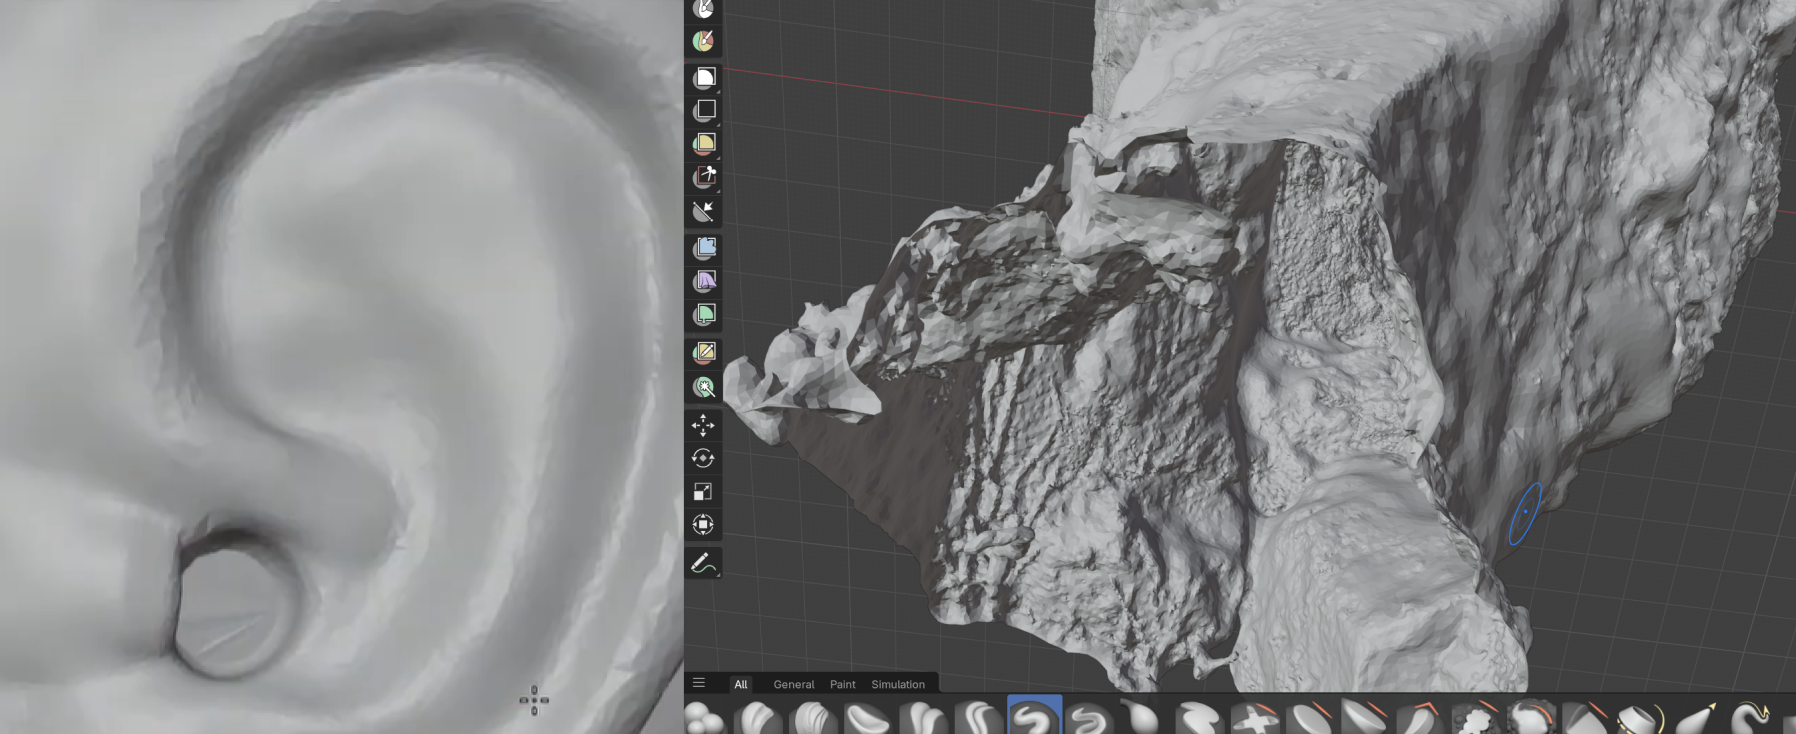Image resolution: width=1796 pixels, height=734 pixels.
Task: Open the brush shelf hamburger menu
Action: [699, 683]
